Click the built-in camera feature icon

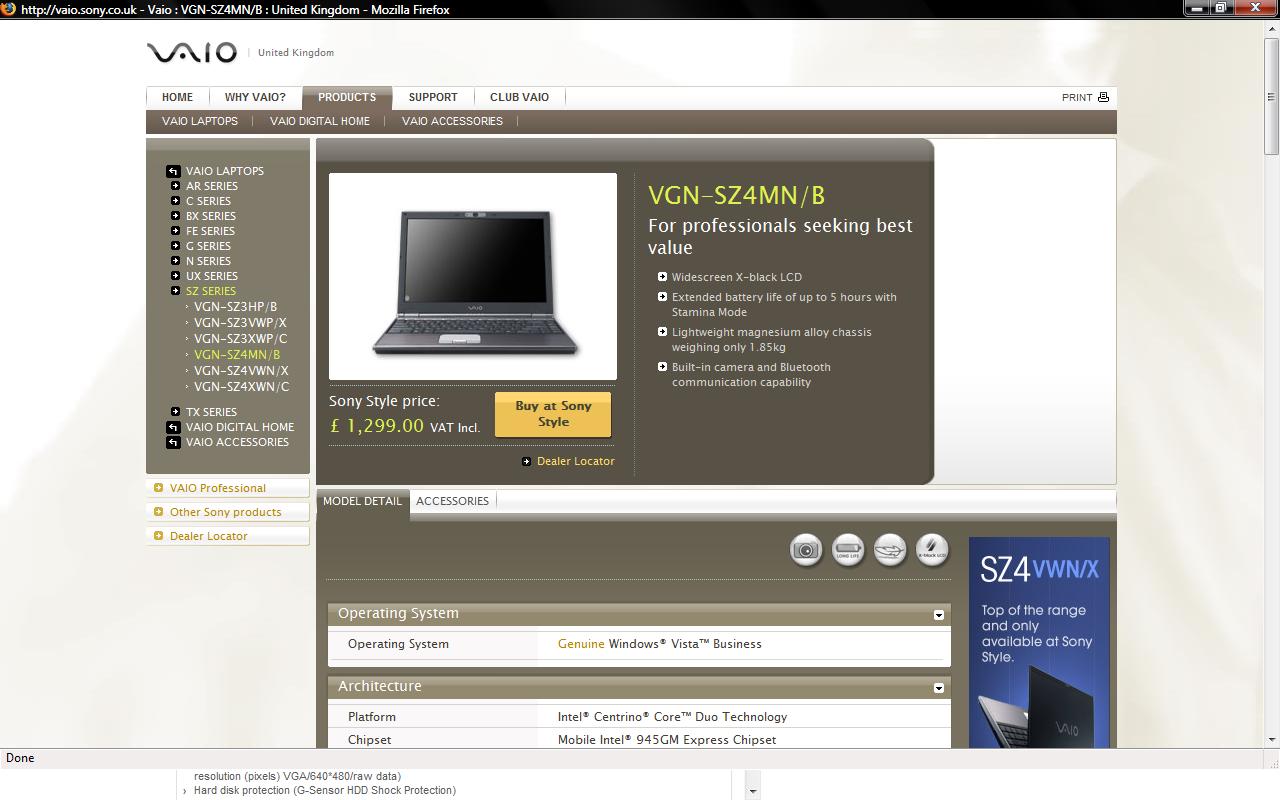click(806, 549)
